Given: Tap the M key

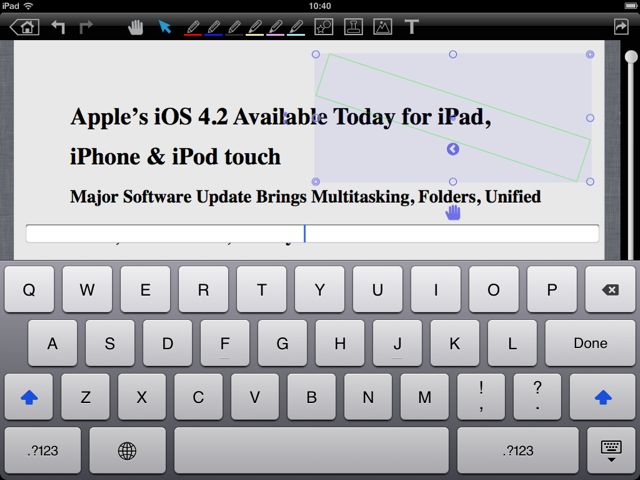Looking at the screenshot, I should tap(424, 397).
